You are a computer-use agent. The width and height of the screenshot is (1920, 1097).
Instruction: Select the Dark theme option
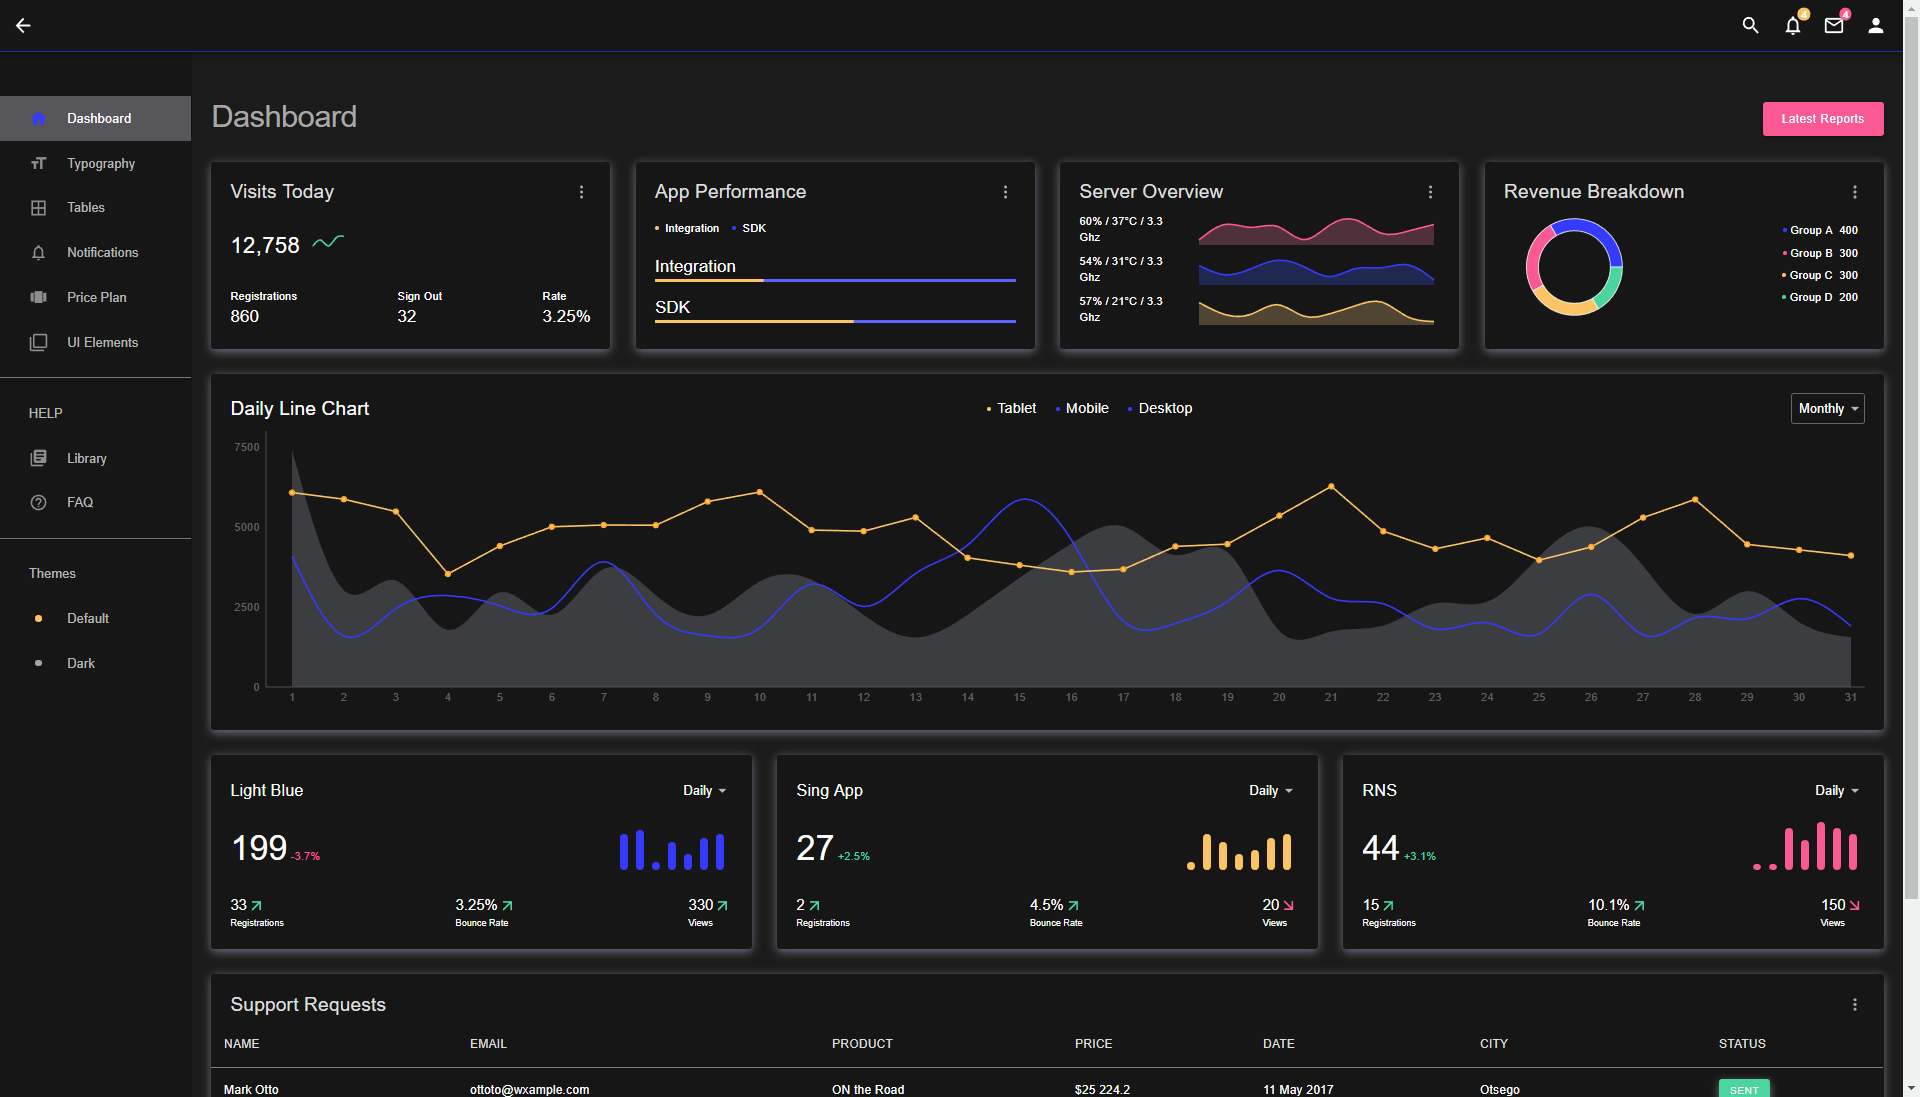tap(80, 663)
